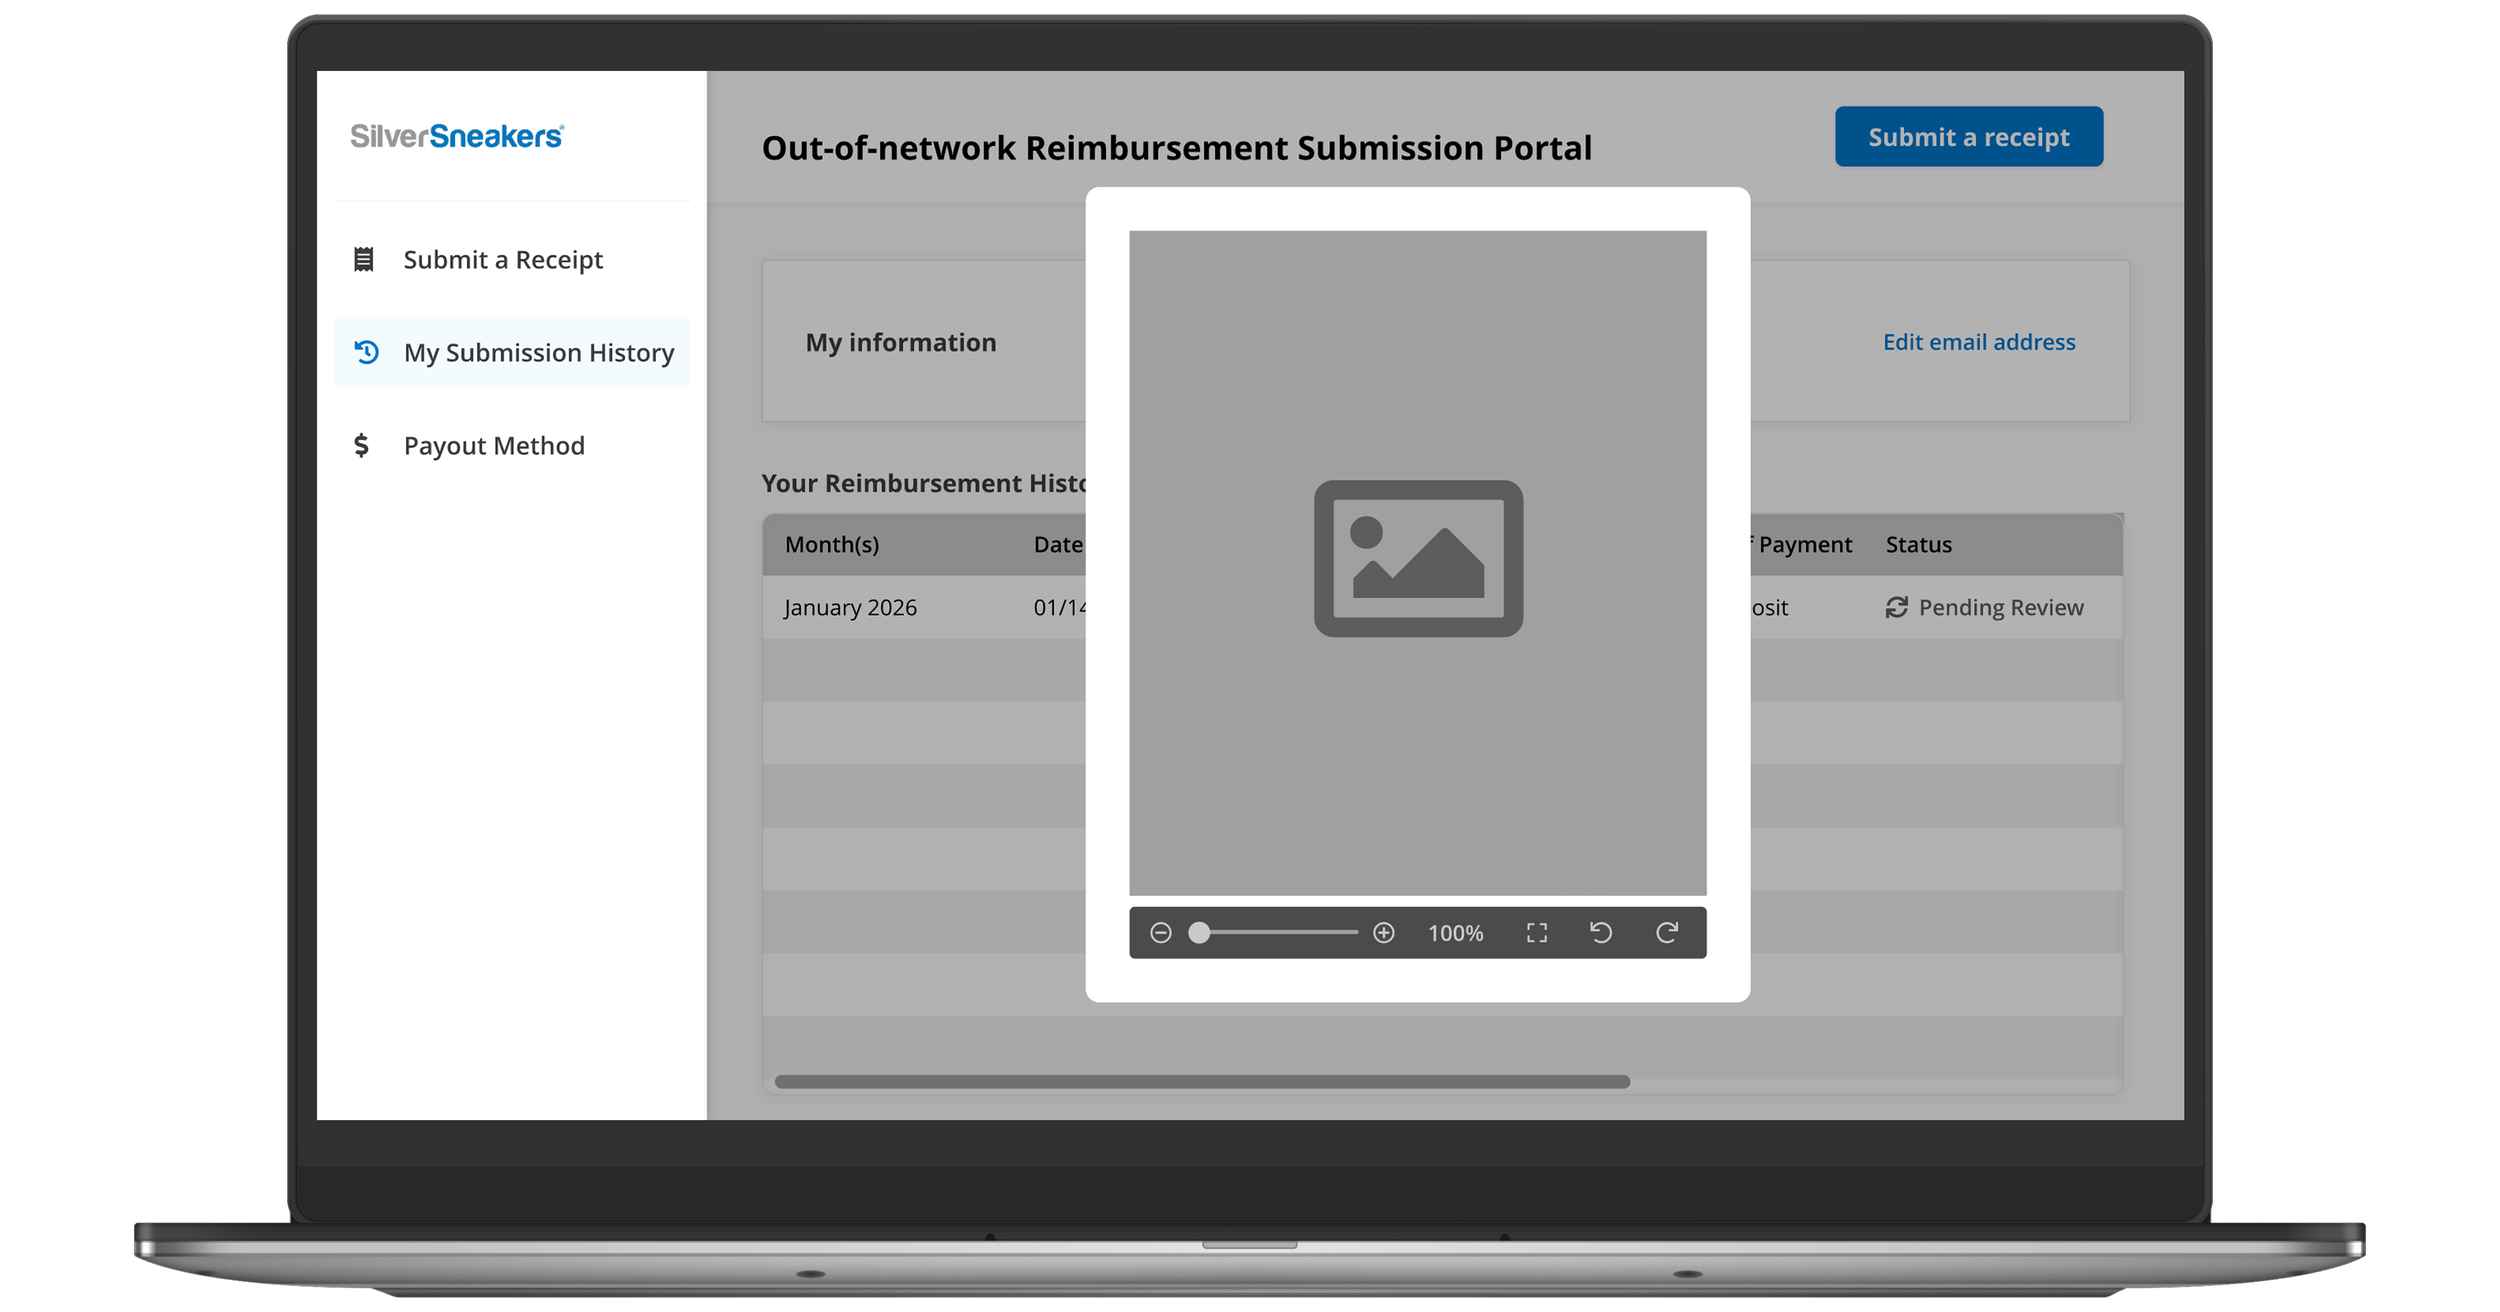
Task: Rotate the receipt image clockwise
Action: pyautogui.click(x=1667, y=933)
